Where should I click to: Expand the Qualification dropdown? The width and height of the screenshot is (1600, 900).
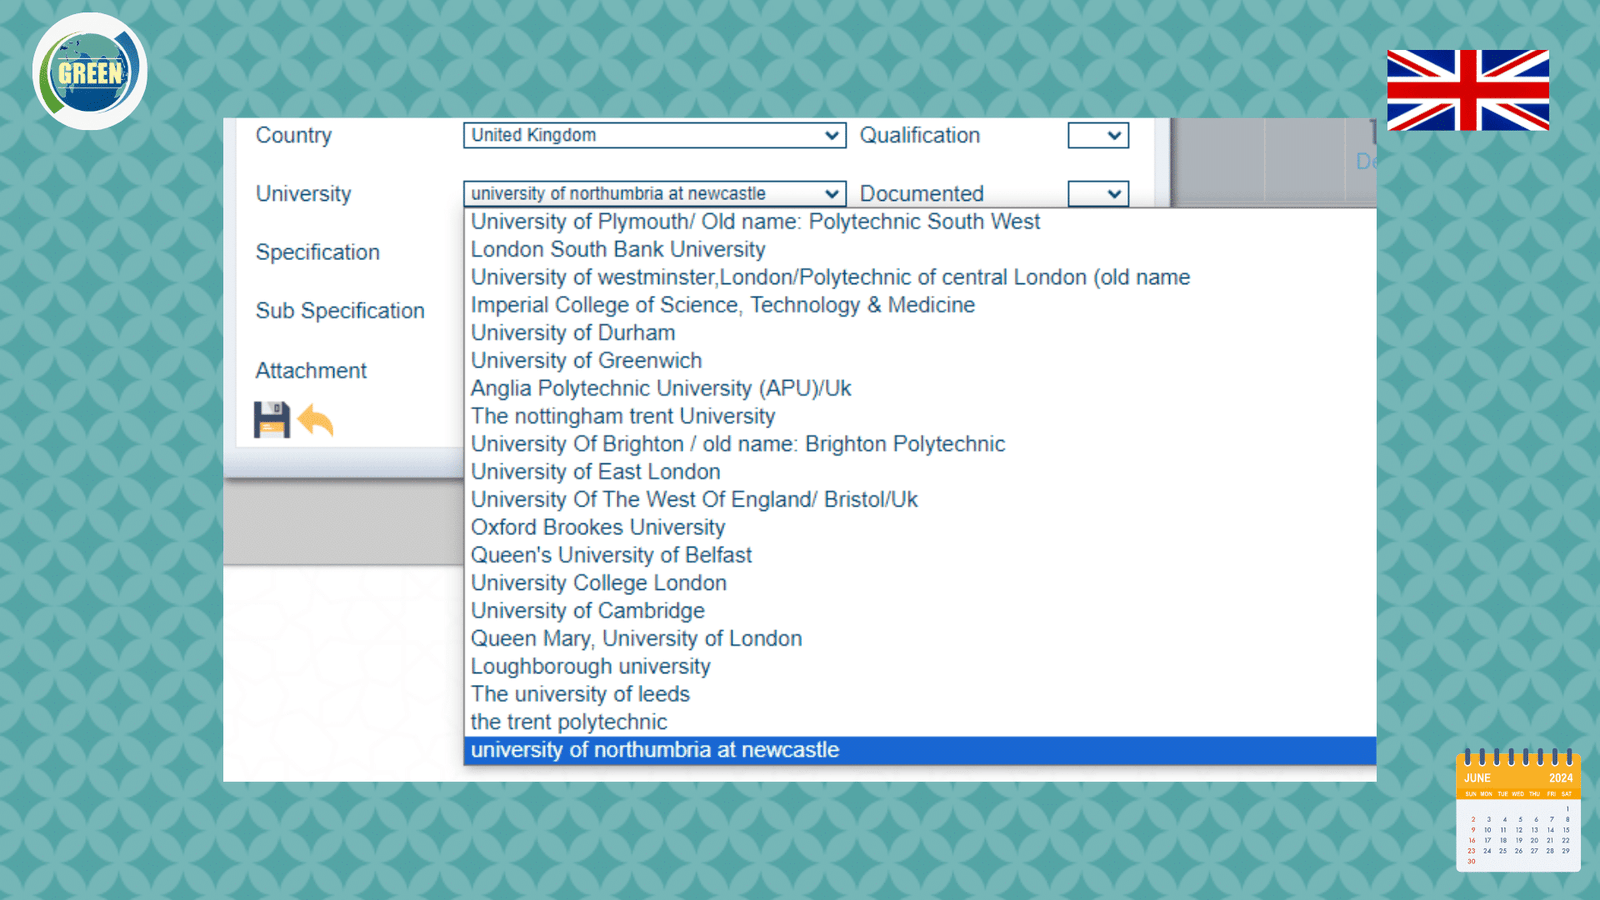coord(1098,135)
